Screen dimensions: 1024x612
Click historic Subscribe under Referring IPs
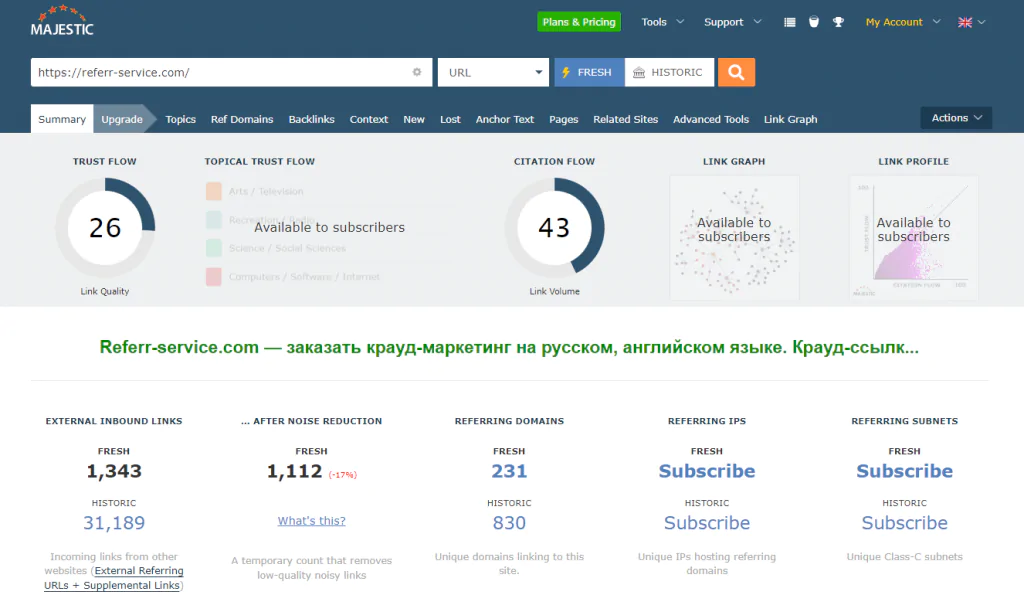click(x=707, y=523)
